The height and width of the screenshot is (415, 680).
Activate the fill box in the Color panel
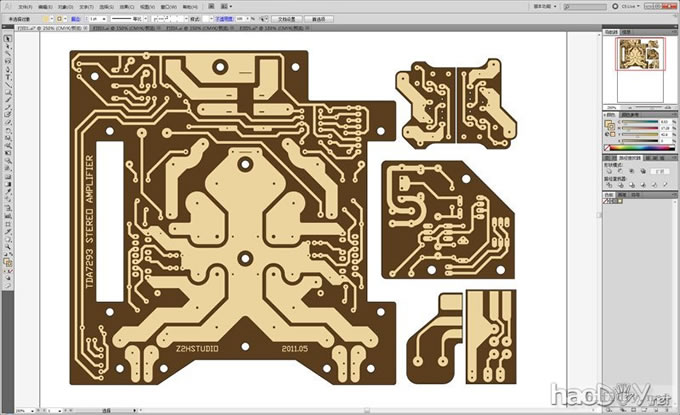click(610, 122)
